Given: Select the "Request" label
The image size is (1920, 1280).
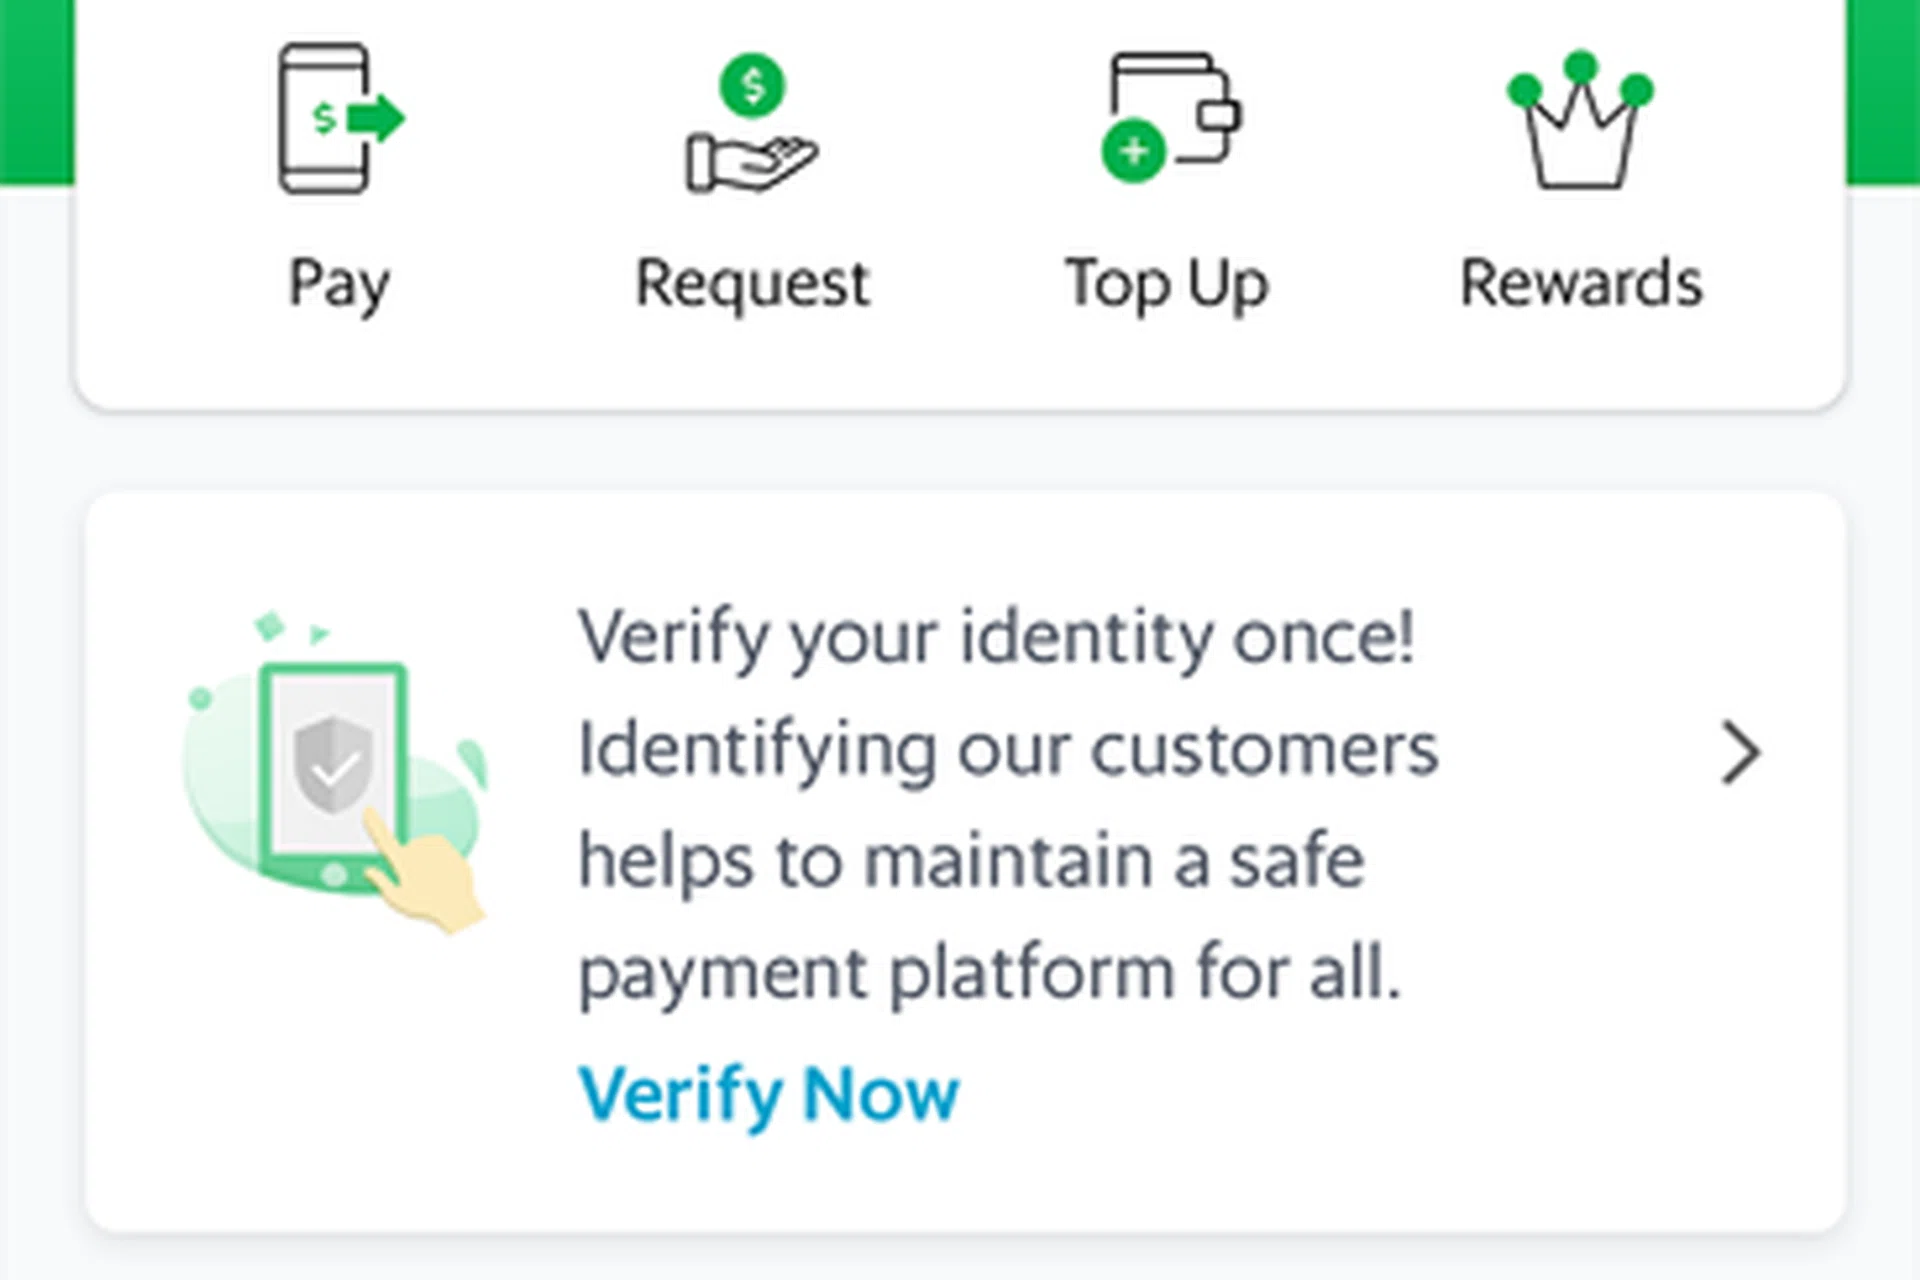Looking at the screenshot, I should (753, 284).
